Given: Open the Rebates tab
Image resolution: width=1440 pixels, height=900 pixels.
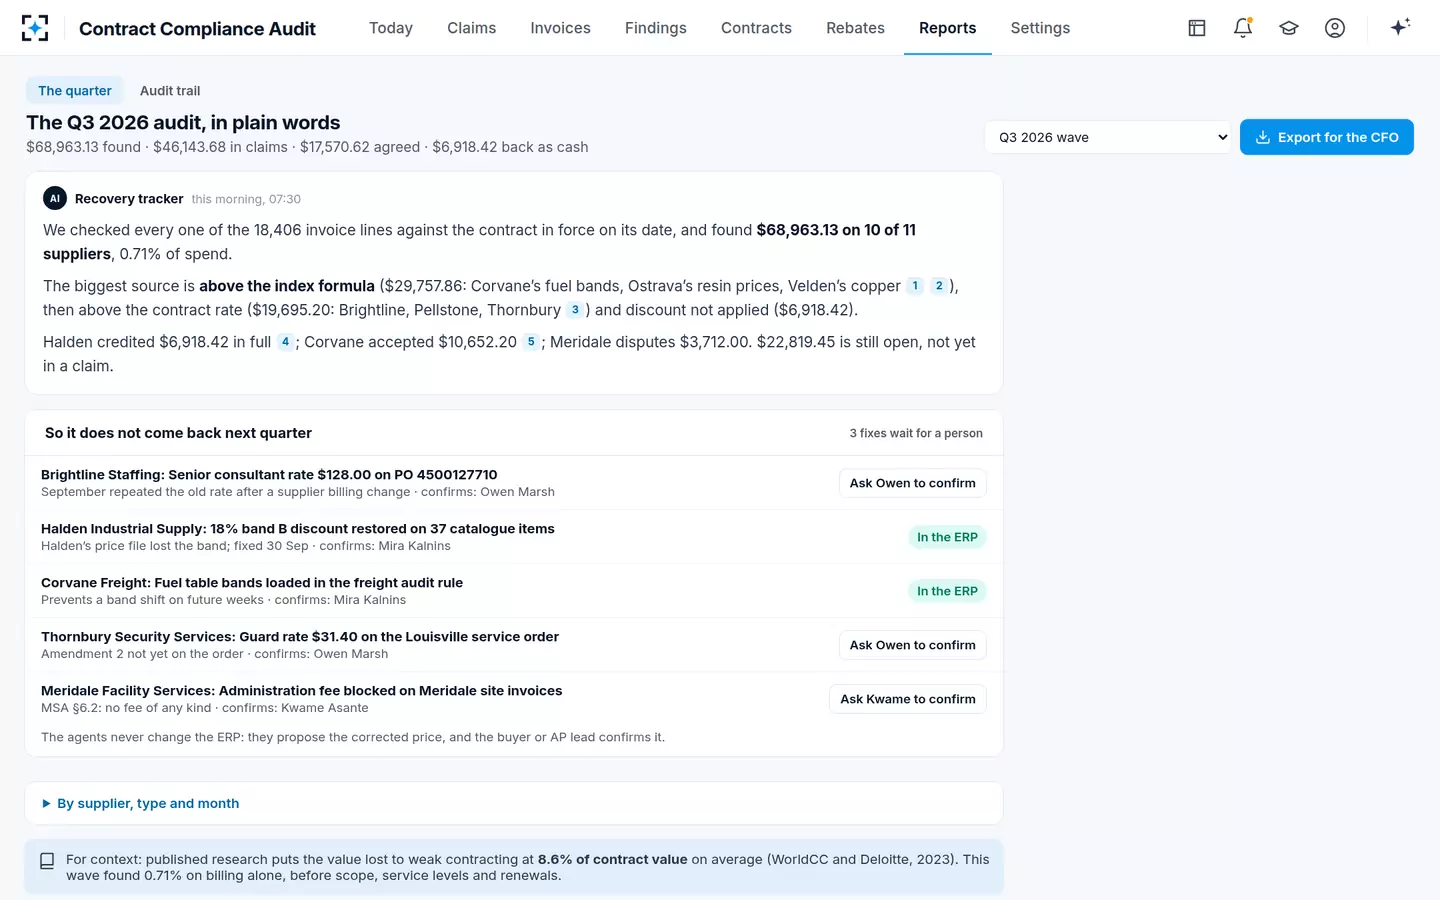Looking at the screenshot, I should (855, 28).
